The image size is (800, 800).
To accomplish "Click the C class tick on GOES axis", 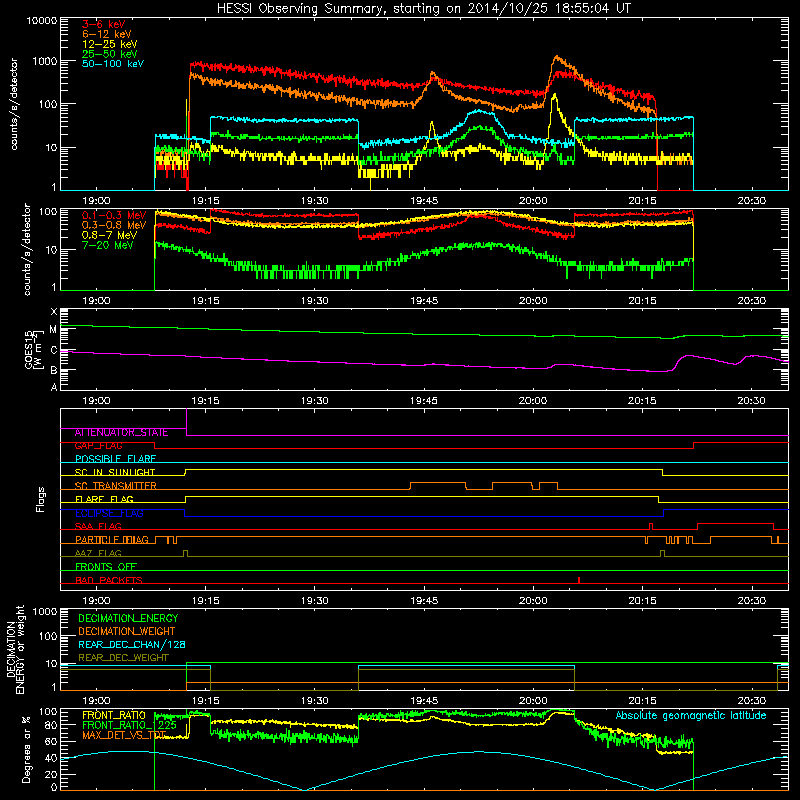I will point(54,351).
